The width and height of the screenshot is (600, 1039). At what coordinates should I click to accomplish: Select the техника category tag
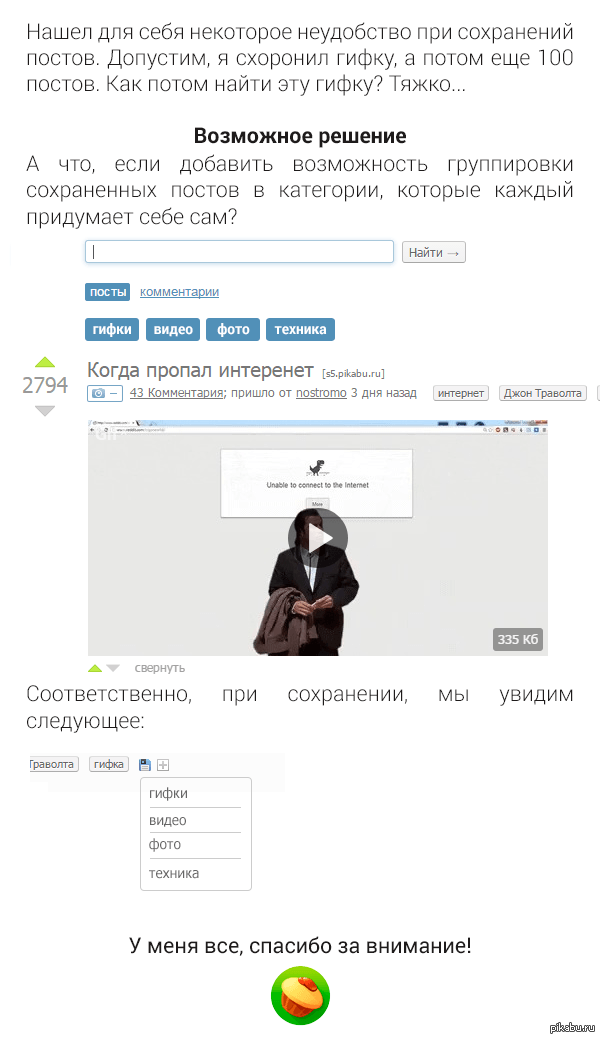300,329
